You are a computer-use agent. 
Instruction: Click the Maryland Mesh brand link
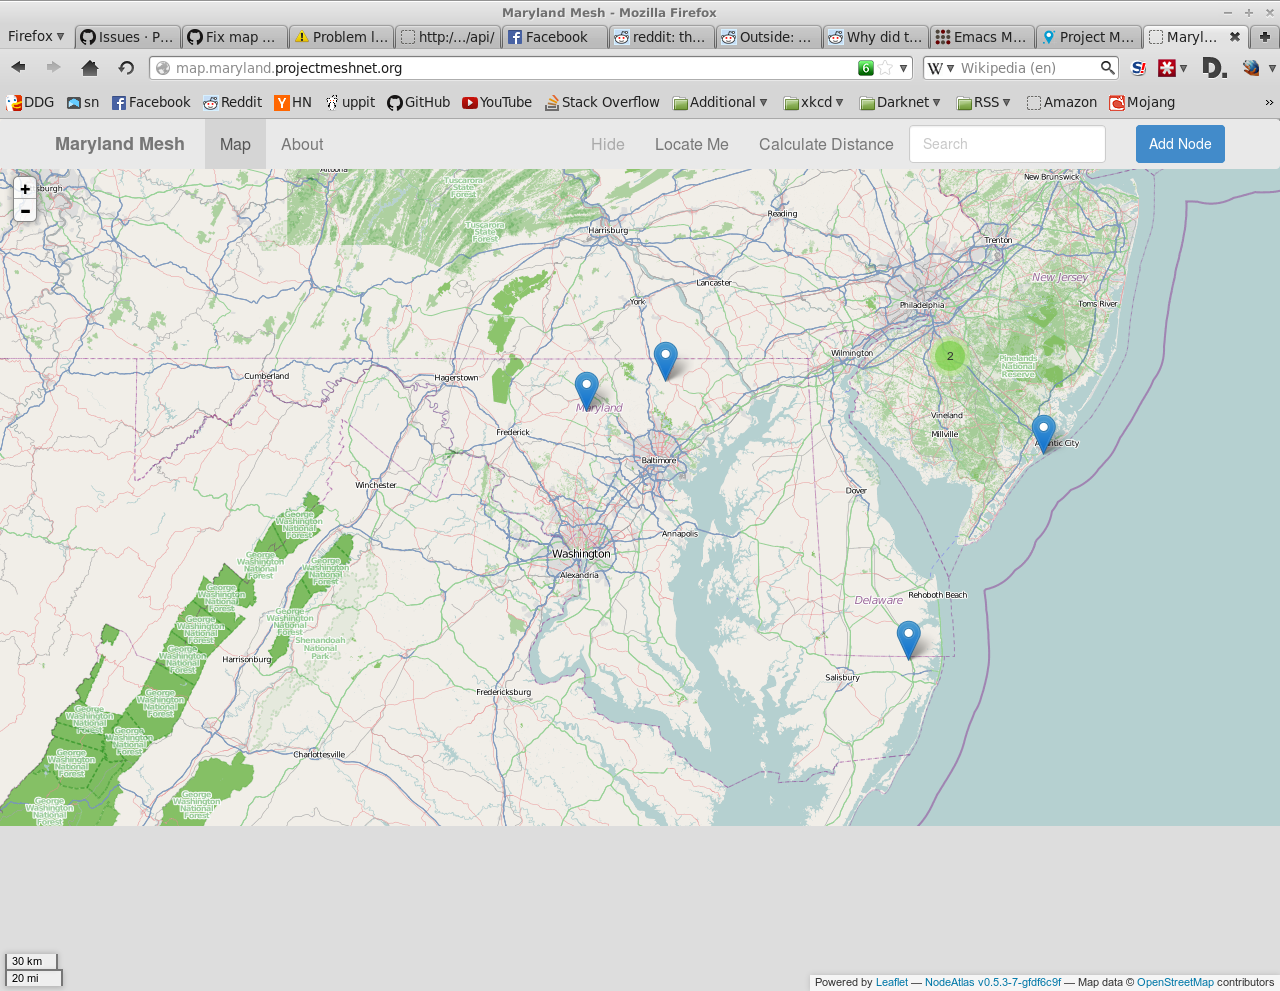(x=120, y=144)
